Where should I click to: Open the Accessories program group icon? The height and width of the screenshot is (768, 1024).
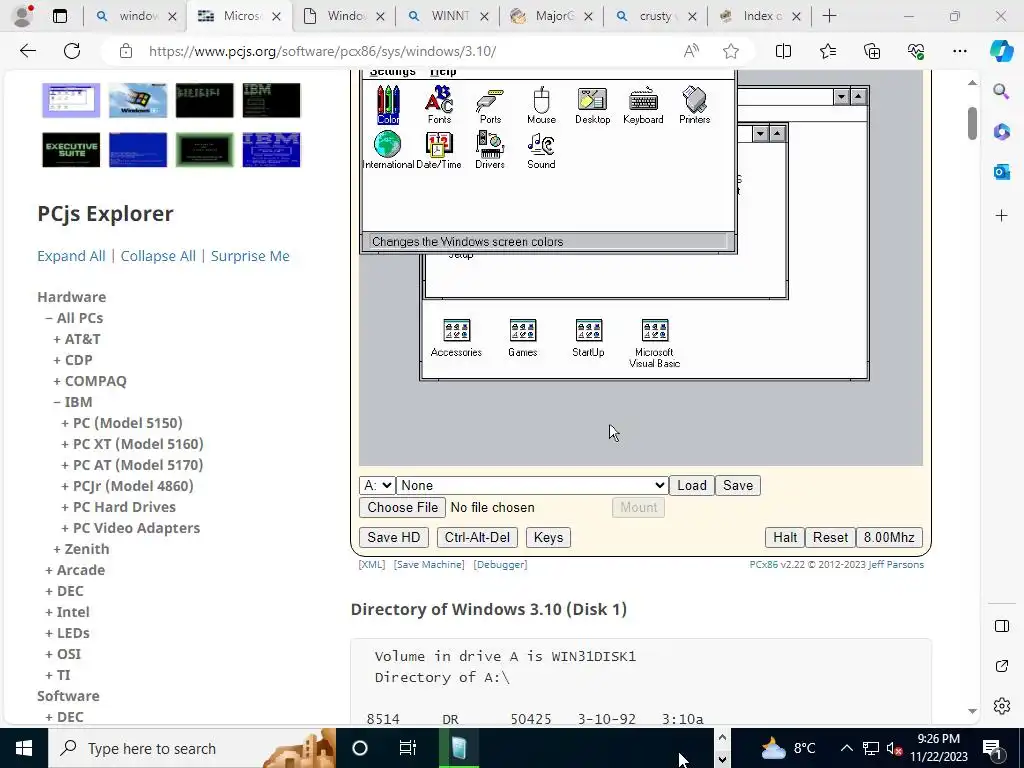(456, 338)
